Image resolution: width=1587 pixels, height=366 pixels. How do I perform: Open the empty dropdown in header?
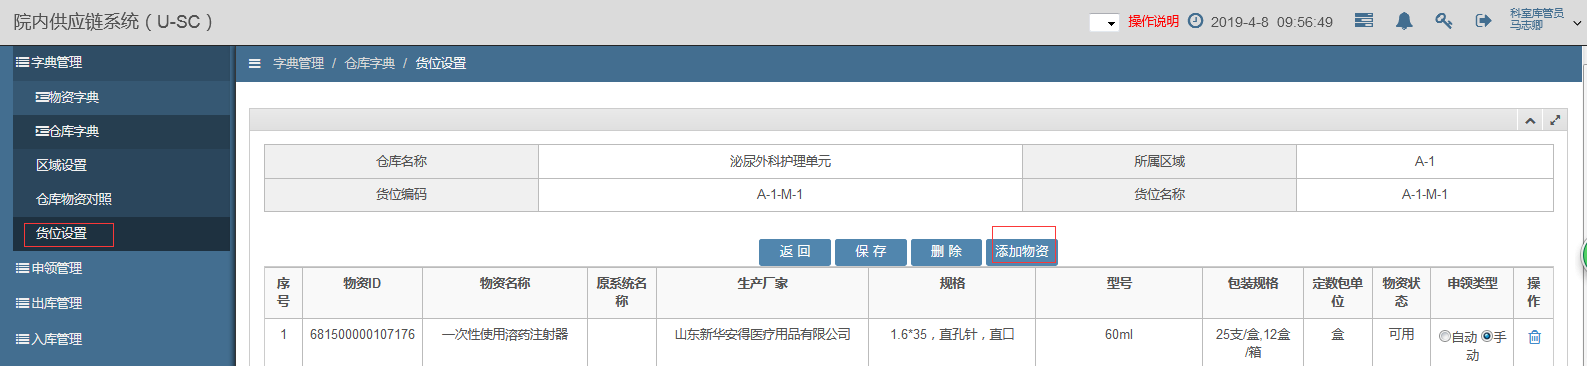1104,22
